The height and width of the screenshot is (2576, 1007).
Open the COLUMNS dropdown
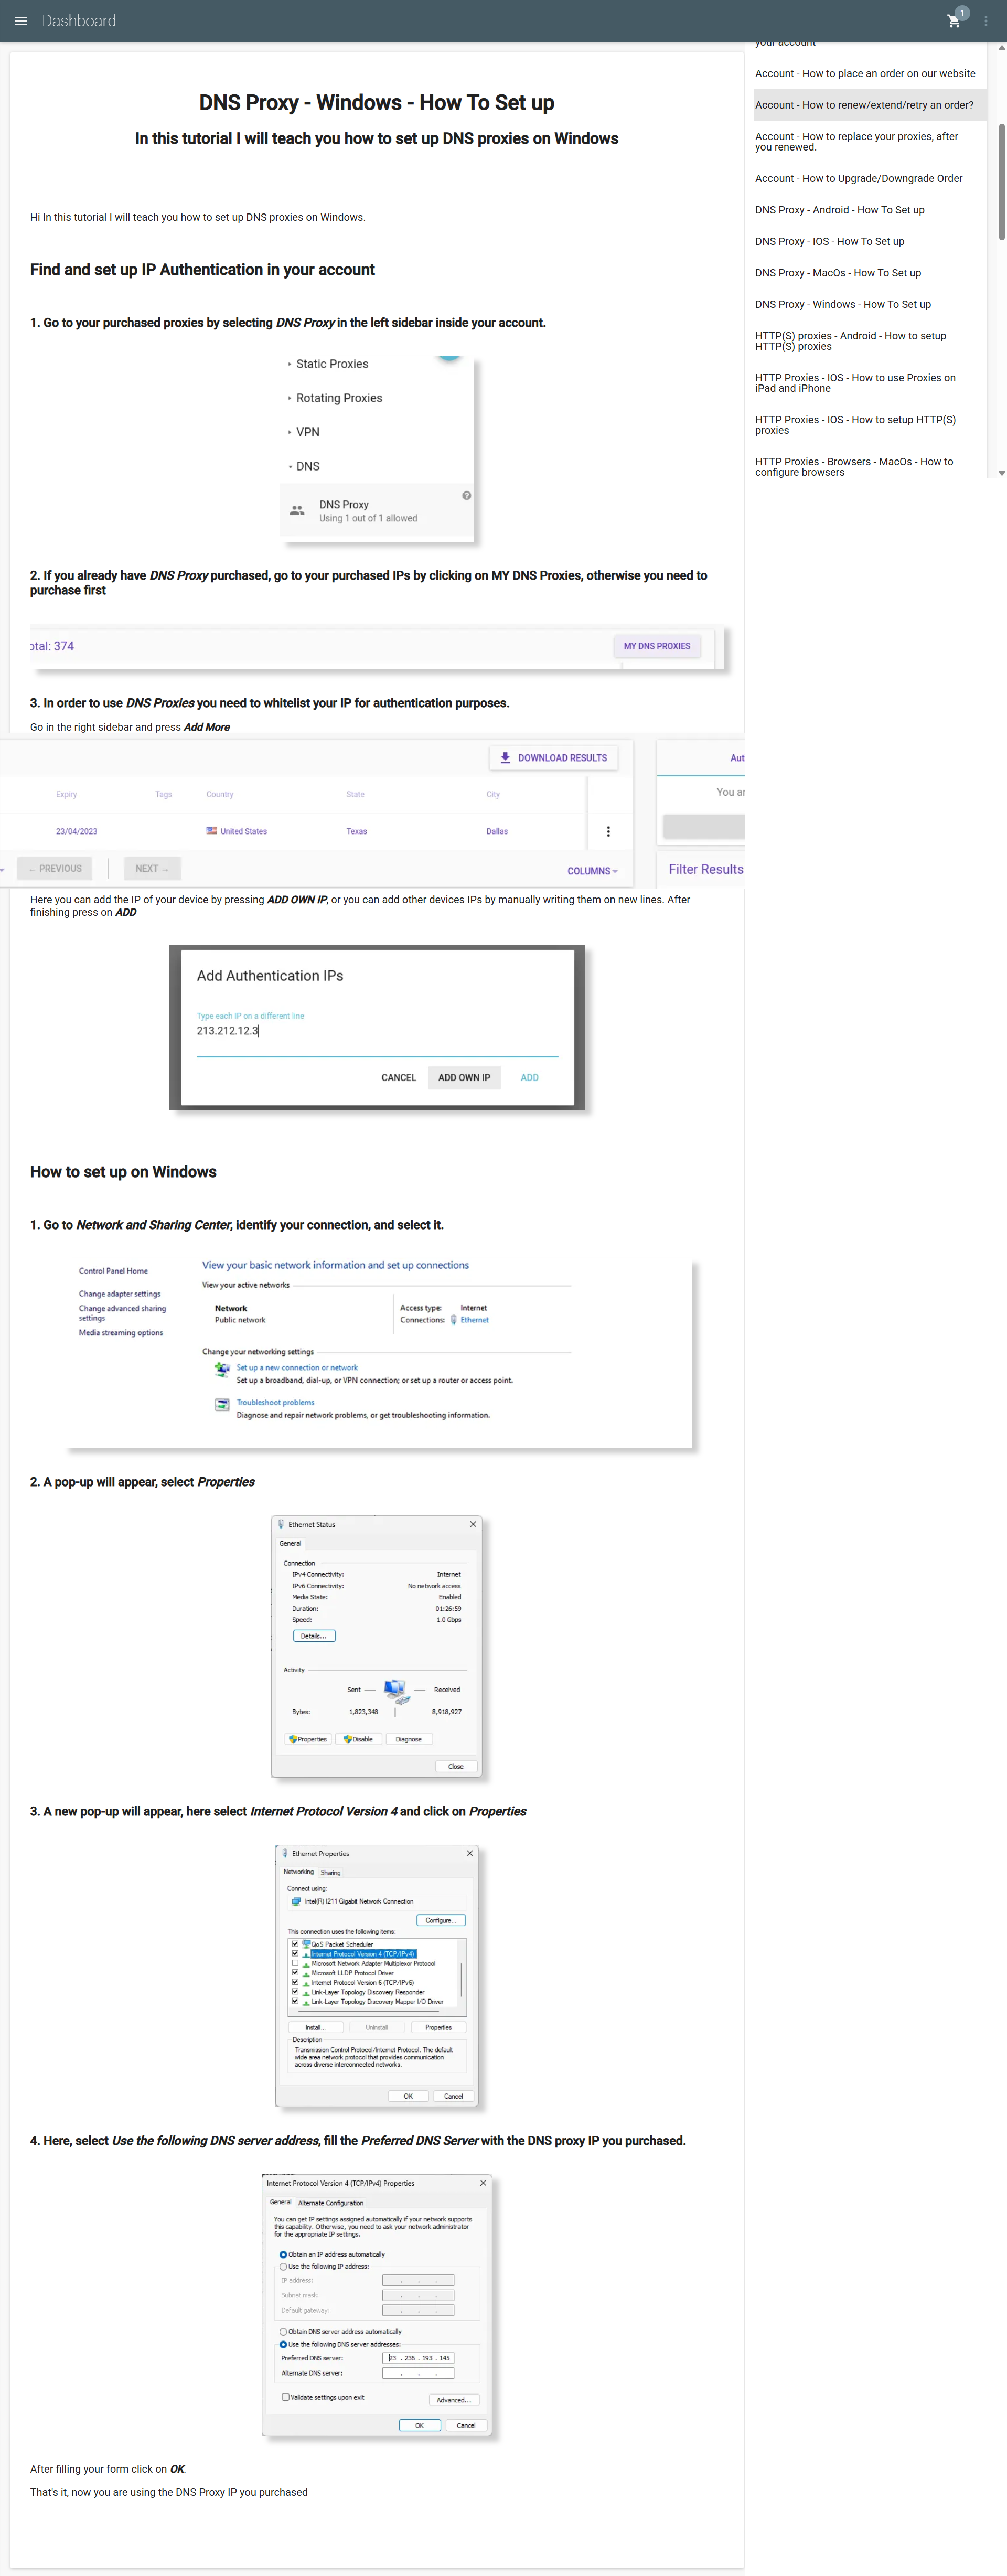592,871
